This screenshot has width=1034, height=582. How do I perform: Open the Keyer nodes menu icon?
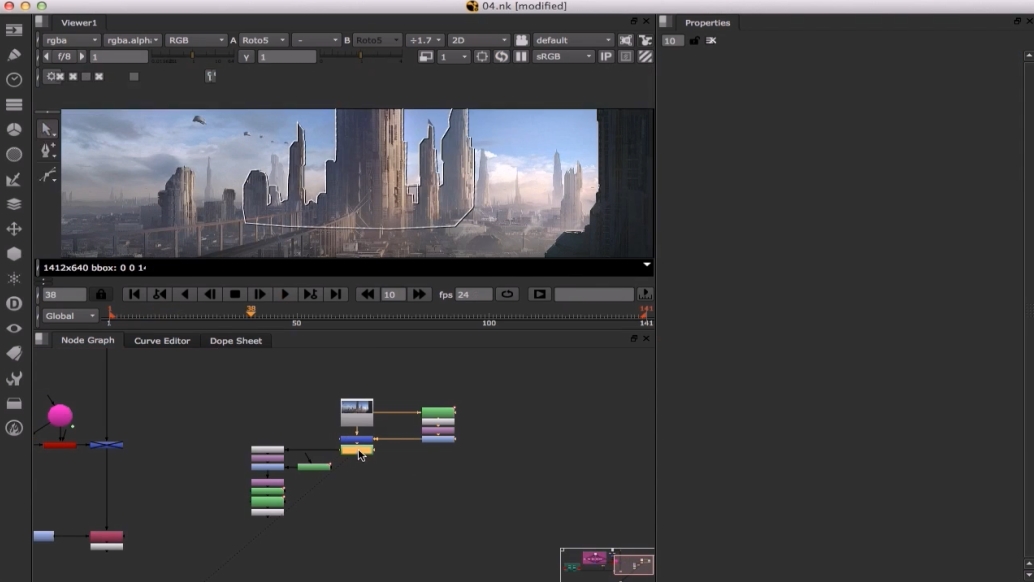pyautogui.click(x=14, y=179)
